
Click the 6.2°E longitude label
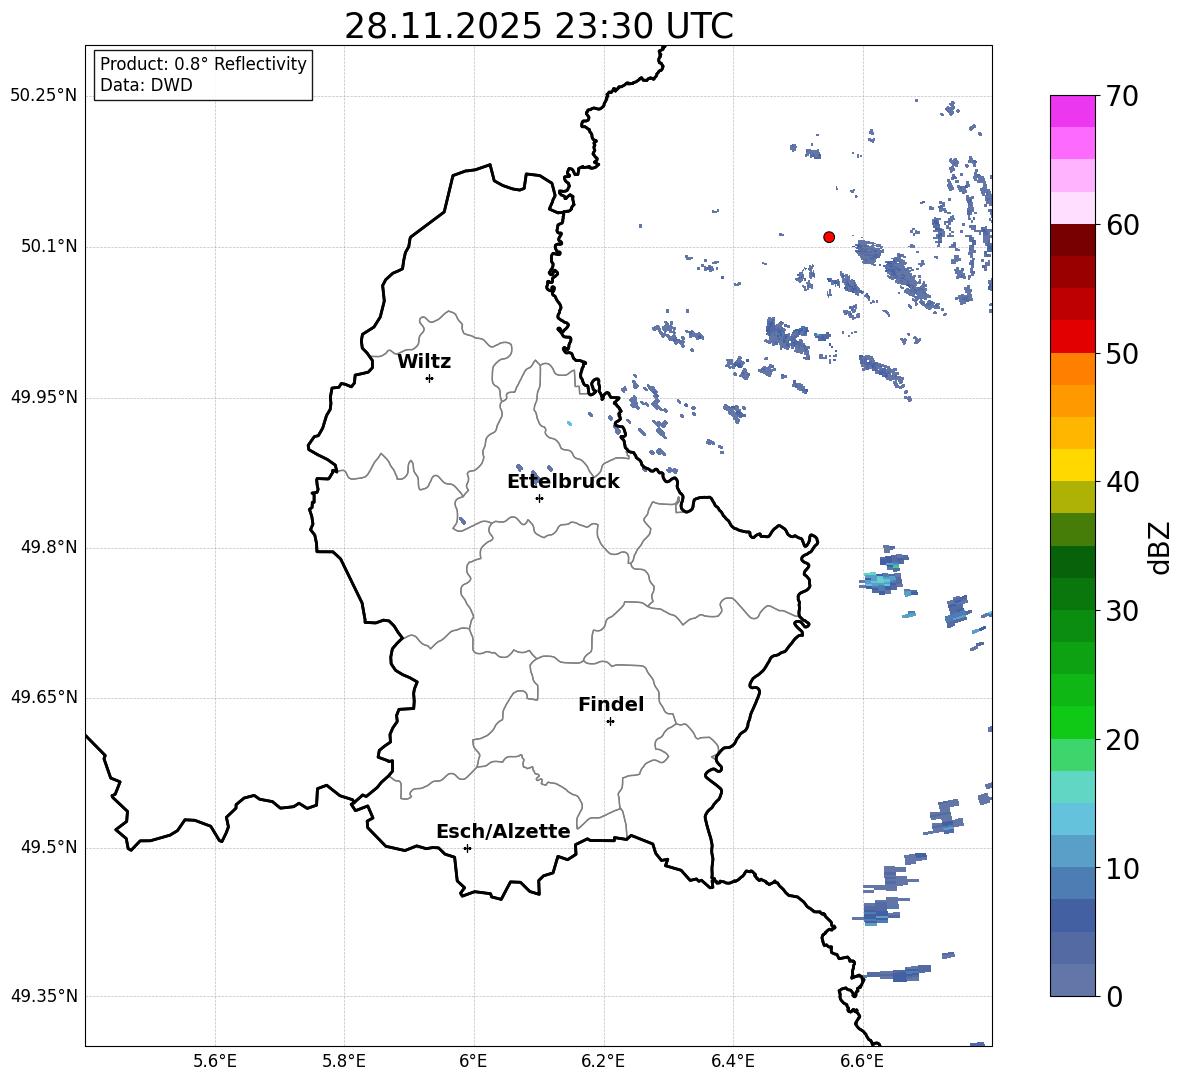[603, 1061]
